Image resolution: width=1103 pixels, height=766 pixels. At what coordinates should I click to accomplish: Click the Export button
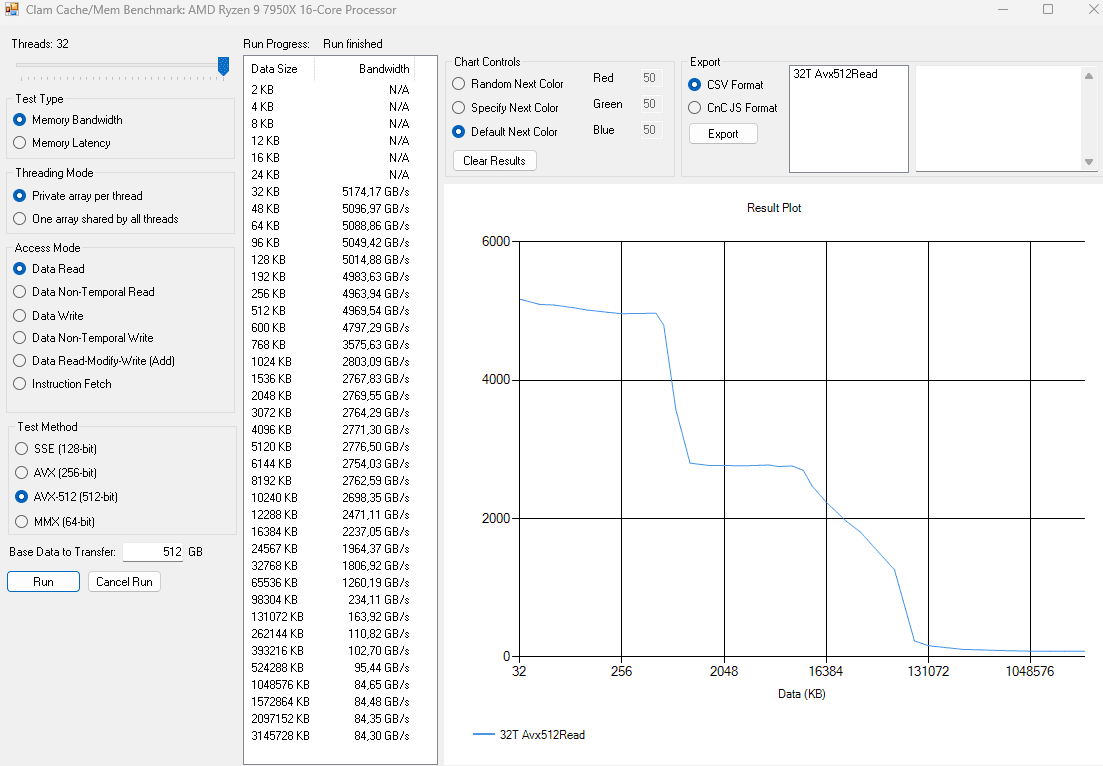coord(723,134)
